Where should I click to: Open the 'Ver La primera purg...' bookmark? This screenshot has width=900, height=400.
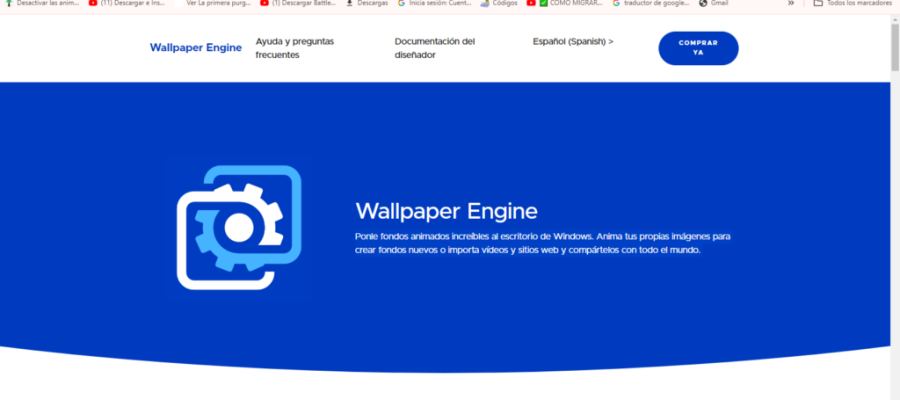click(215, 4)
